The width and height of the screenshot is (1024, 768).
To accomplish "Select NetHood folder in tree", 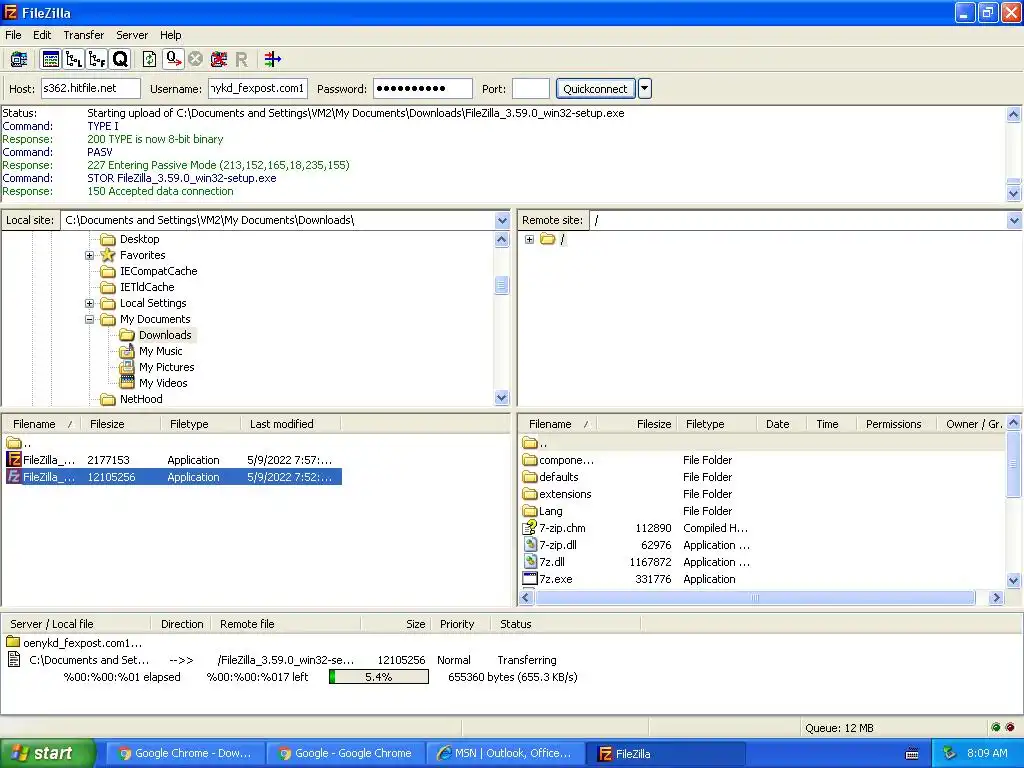I will click(140, 399).
